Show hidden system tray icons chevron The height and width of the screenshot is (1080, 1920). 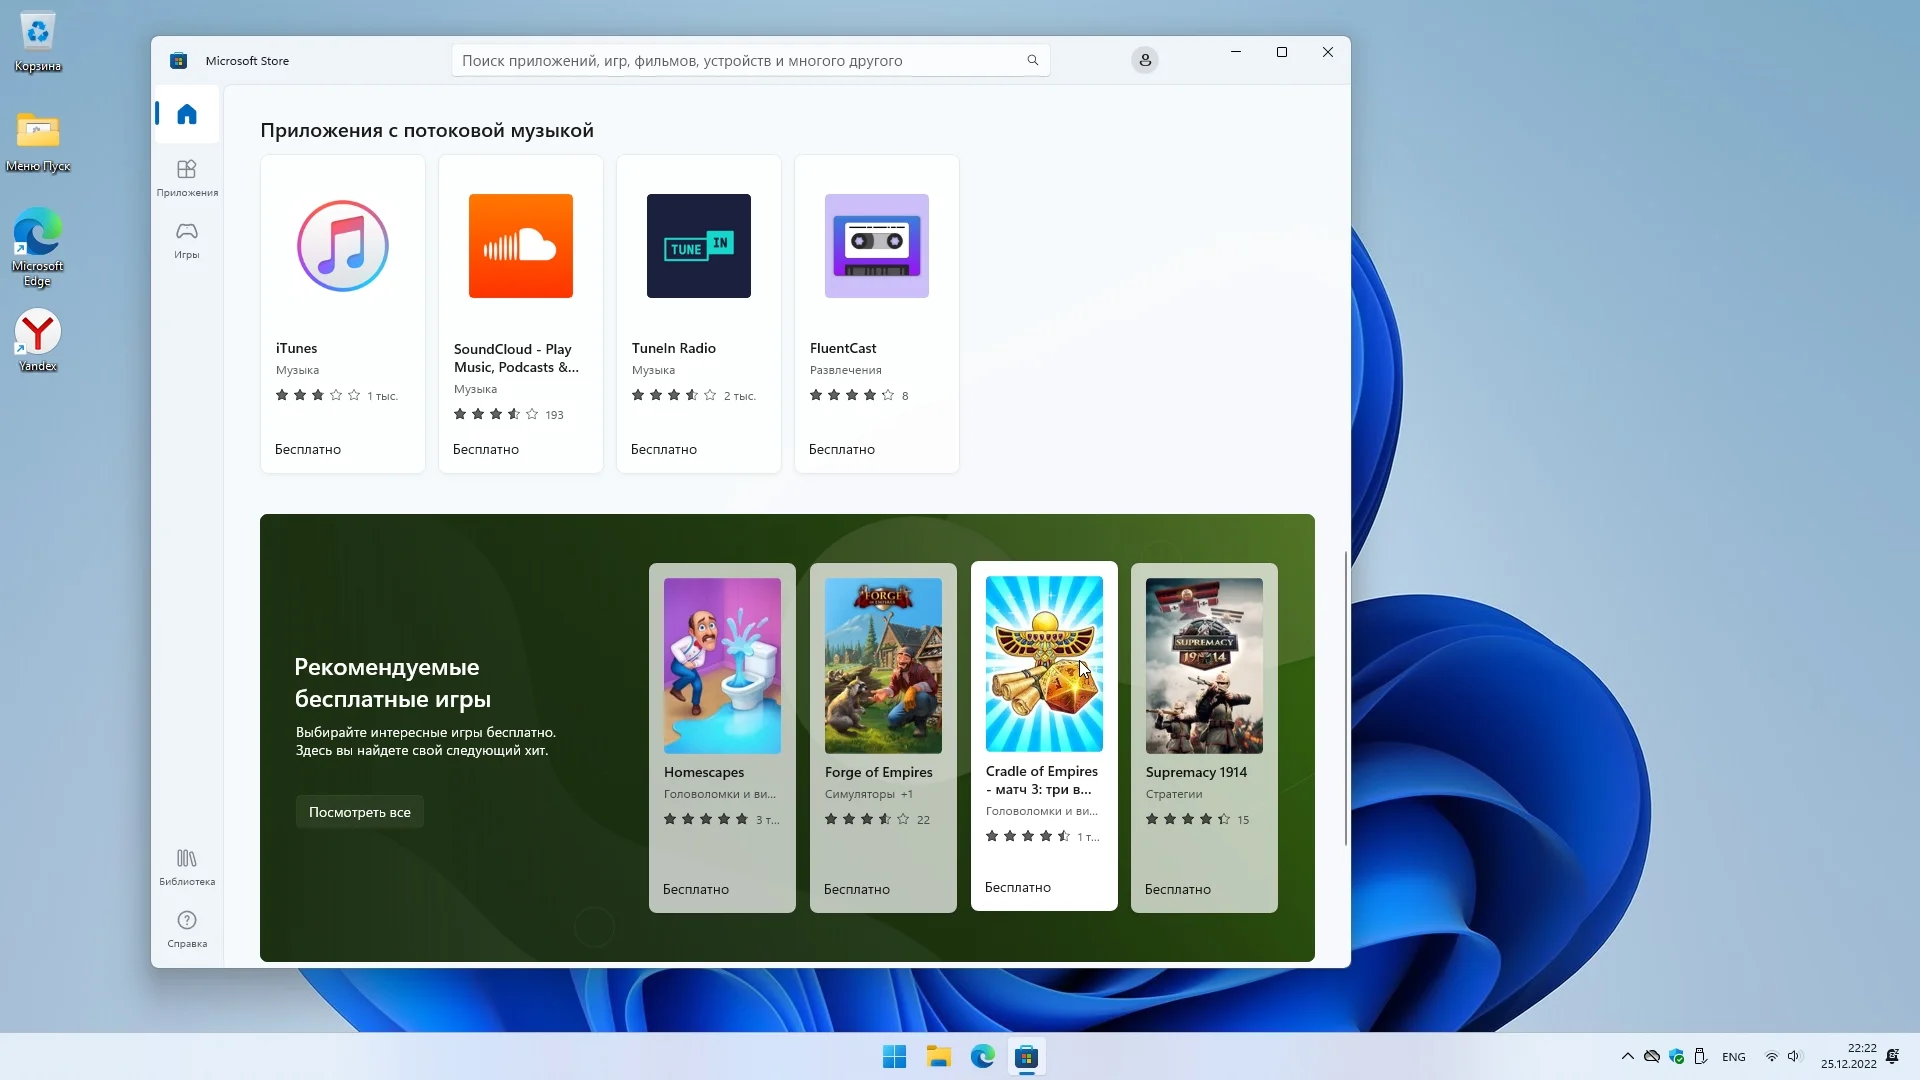(1627, 1056)
